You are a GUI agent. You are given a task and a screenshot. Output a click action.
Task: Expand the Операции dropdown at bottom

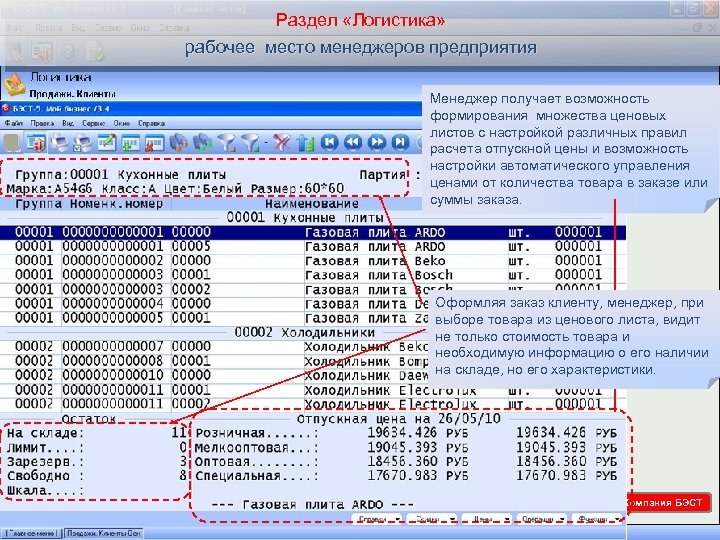(x=542, y=519)
